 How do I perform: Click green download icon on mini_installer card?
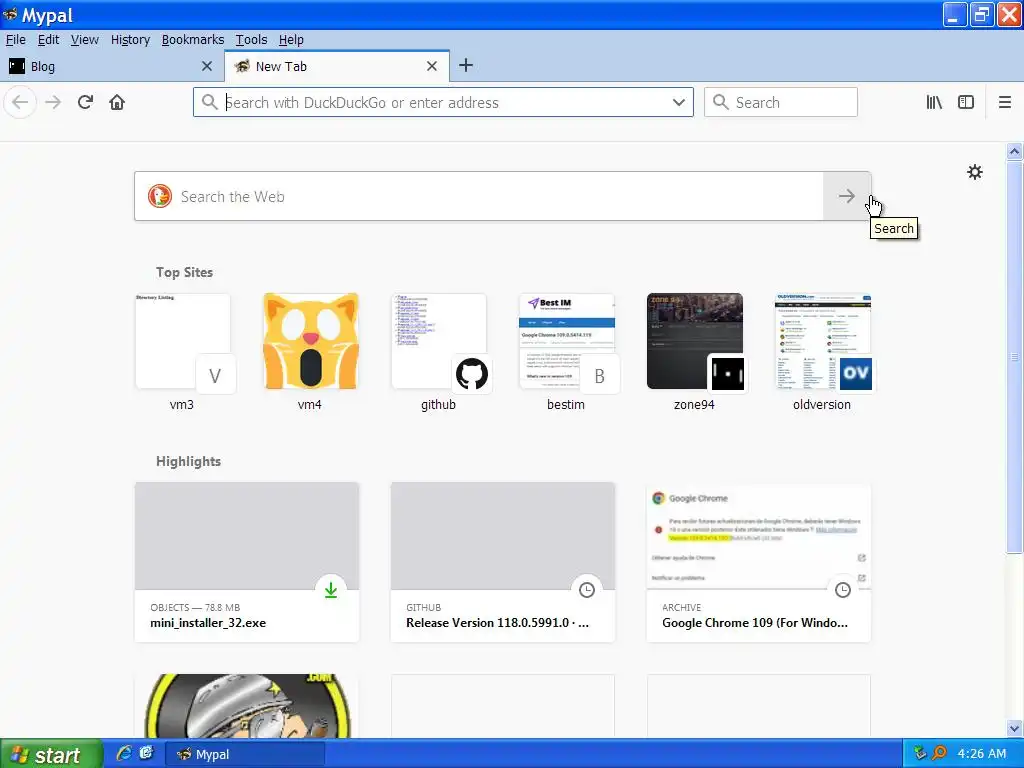click(331, 590)
